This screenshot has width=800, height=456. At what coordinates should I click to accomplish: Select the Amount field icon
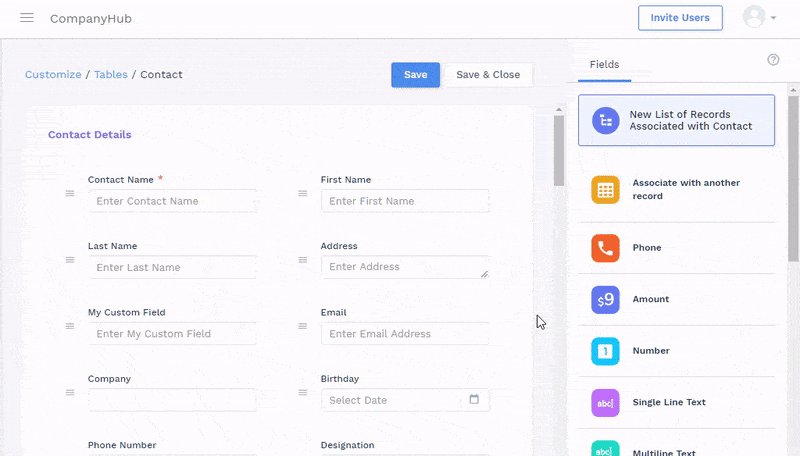pos(605,299)
